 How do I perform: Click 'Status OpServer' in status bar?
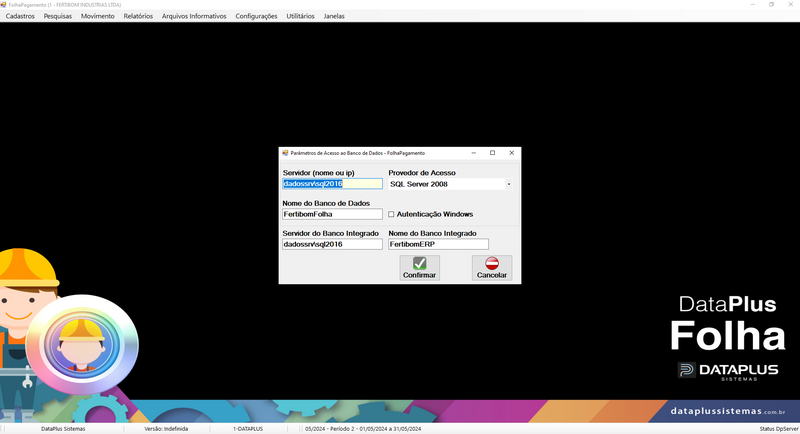(x=779, y=429)
